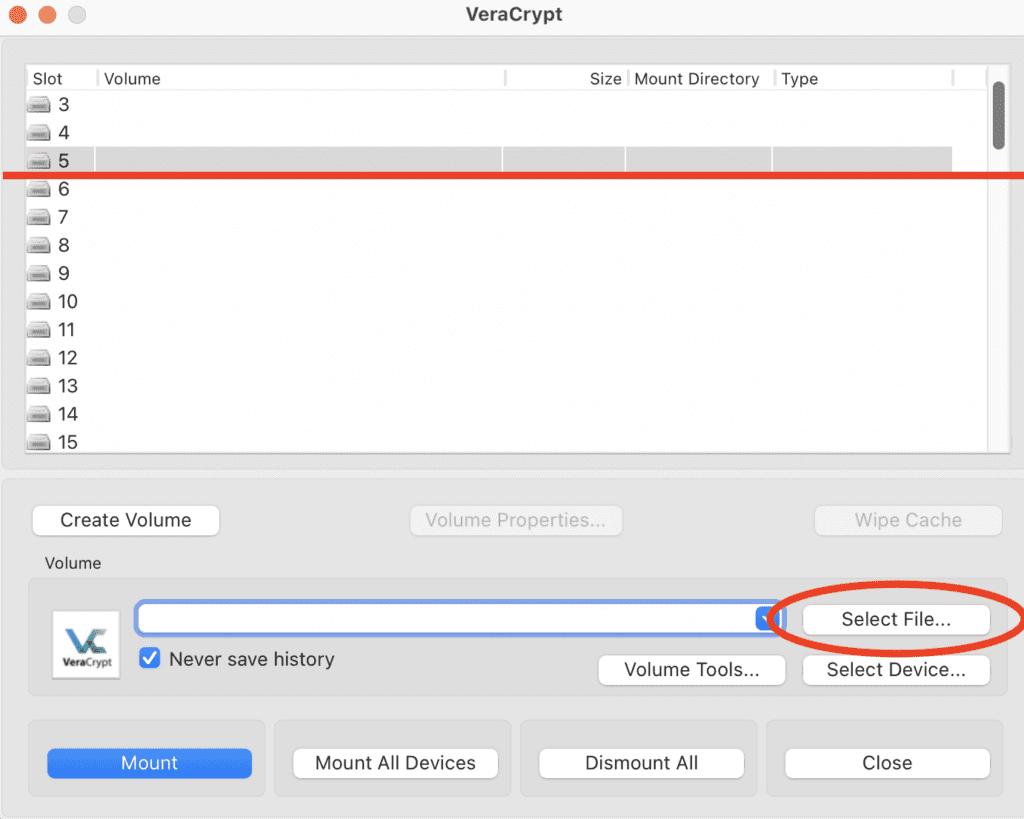The height and width of the screenshot is (819, 1024).
Task: Minimize the VeraCrypt window
Action: coord(48,14)
